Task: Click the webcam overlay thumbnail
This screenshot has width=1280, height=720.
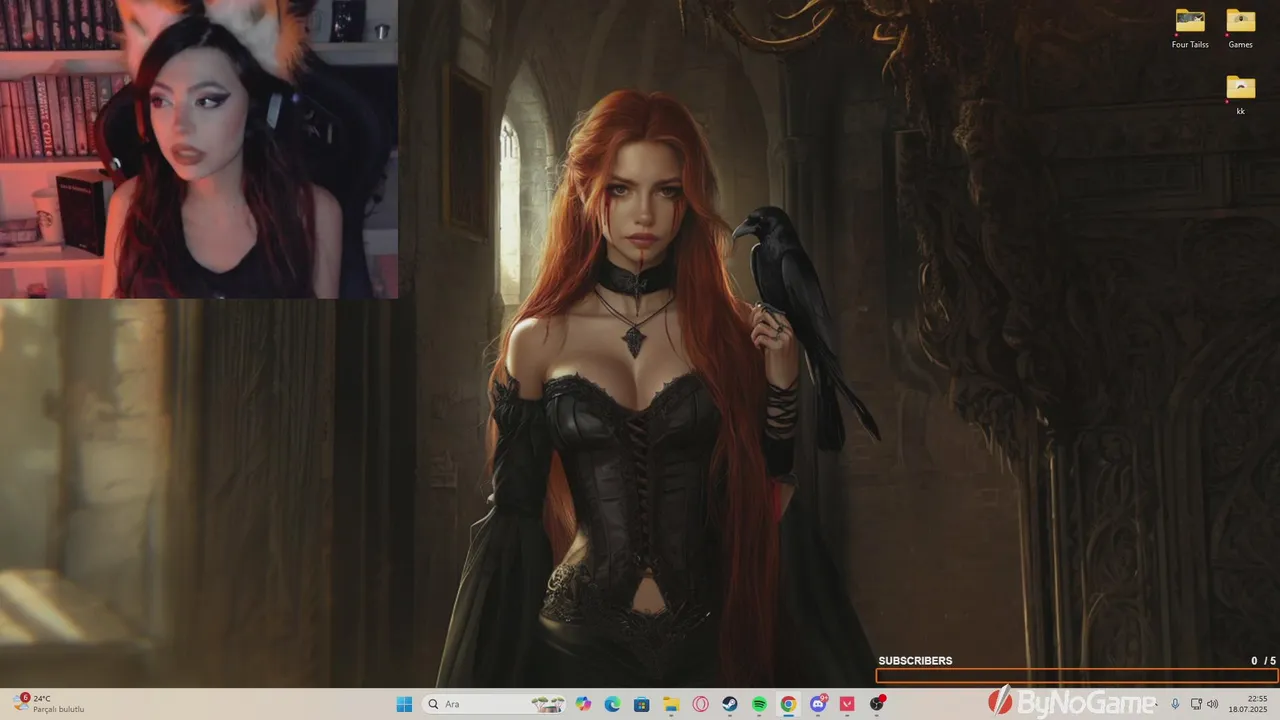Action: coord(199,149)
